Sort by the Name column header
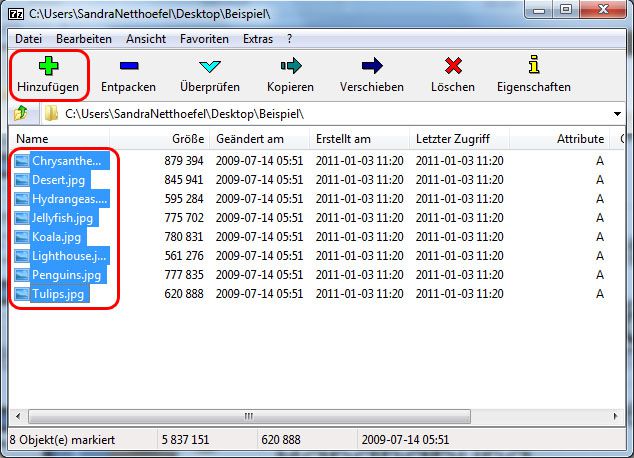This screenshot has height=458, width=634. (x=59, y=139)
